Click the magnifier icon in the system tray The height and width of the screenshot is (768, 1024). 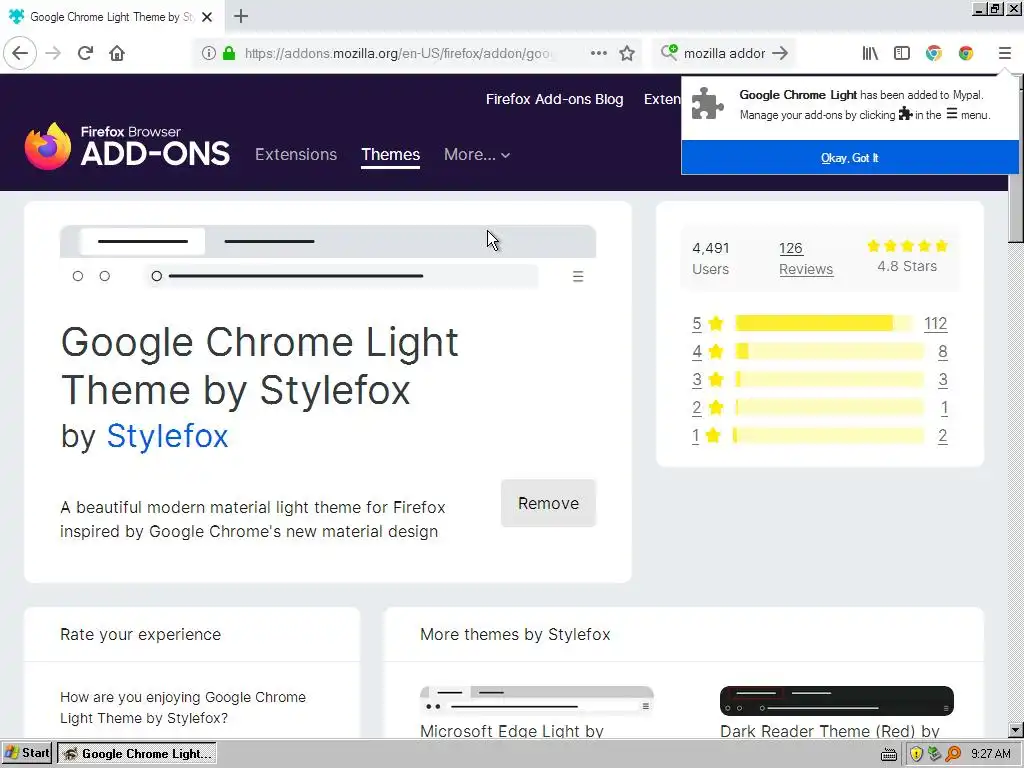click(953, 754)
